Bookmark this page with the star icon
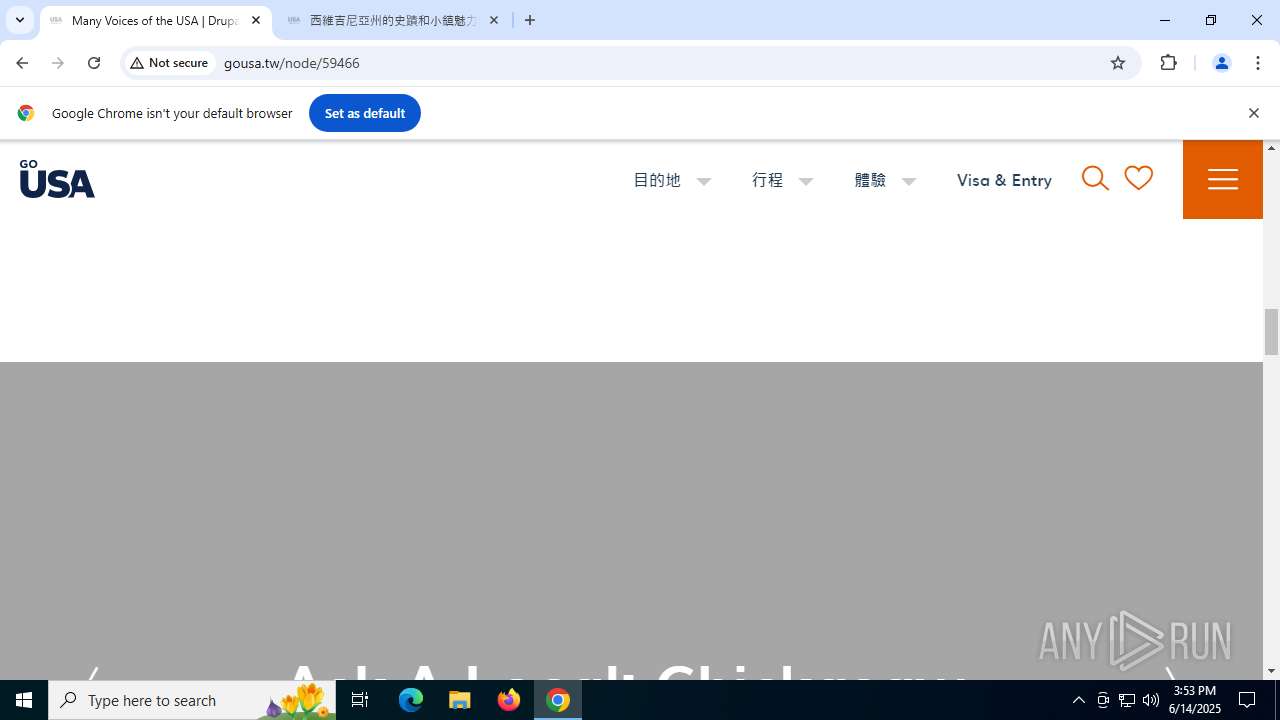Screen dimensions: 1280x720 (1118, 63)
